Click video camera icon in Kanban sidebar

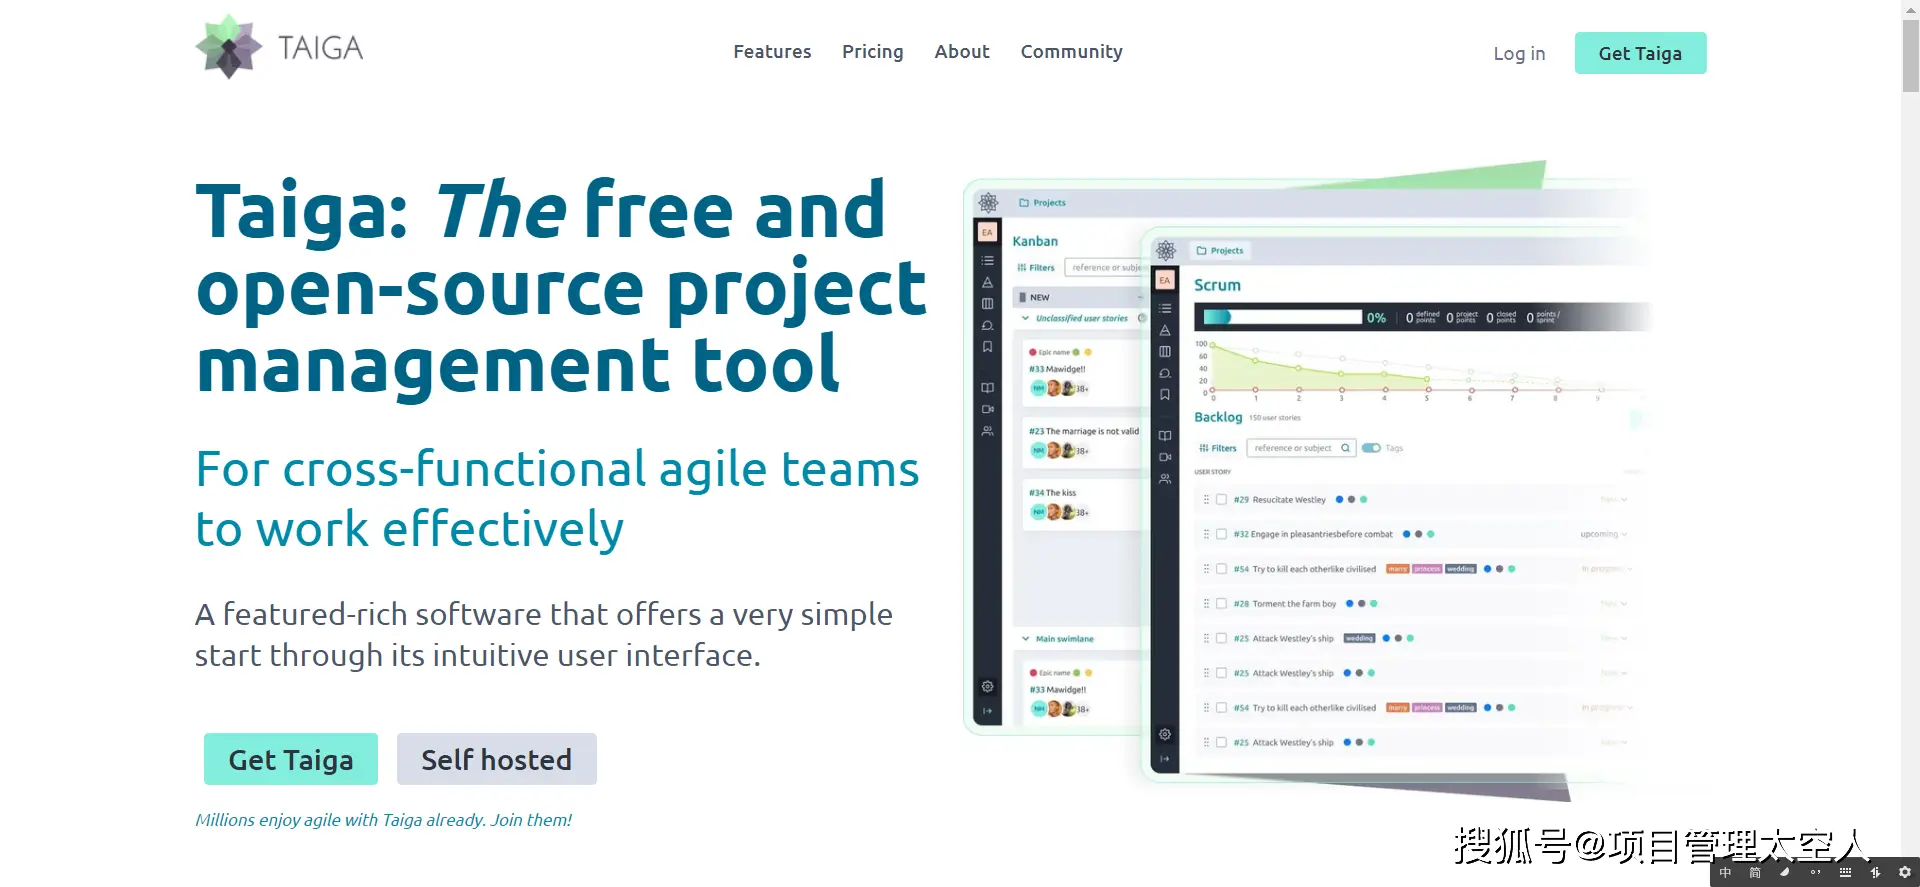point(987,409)
